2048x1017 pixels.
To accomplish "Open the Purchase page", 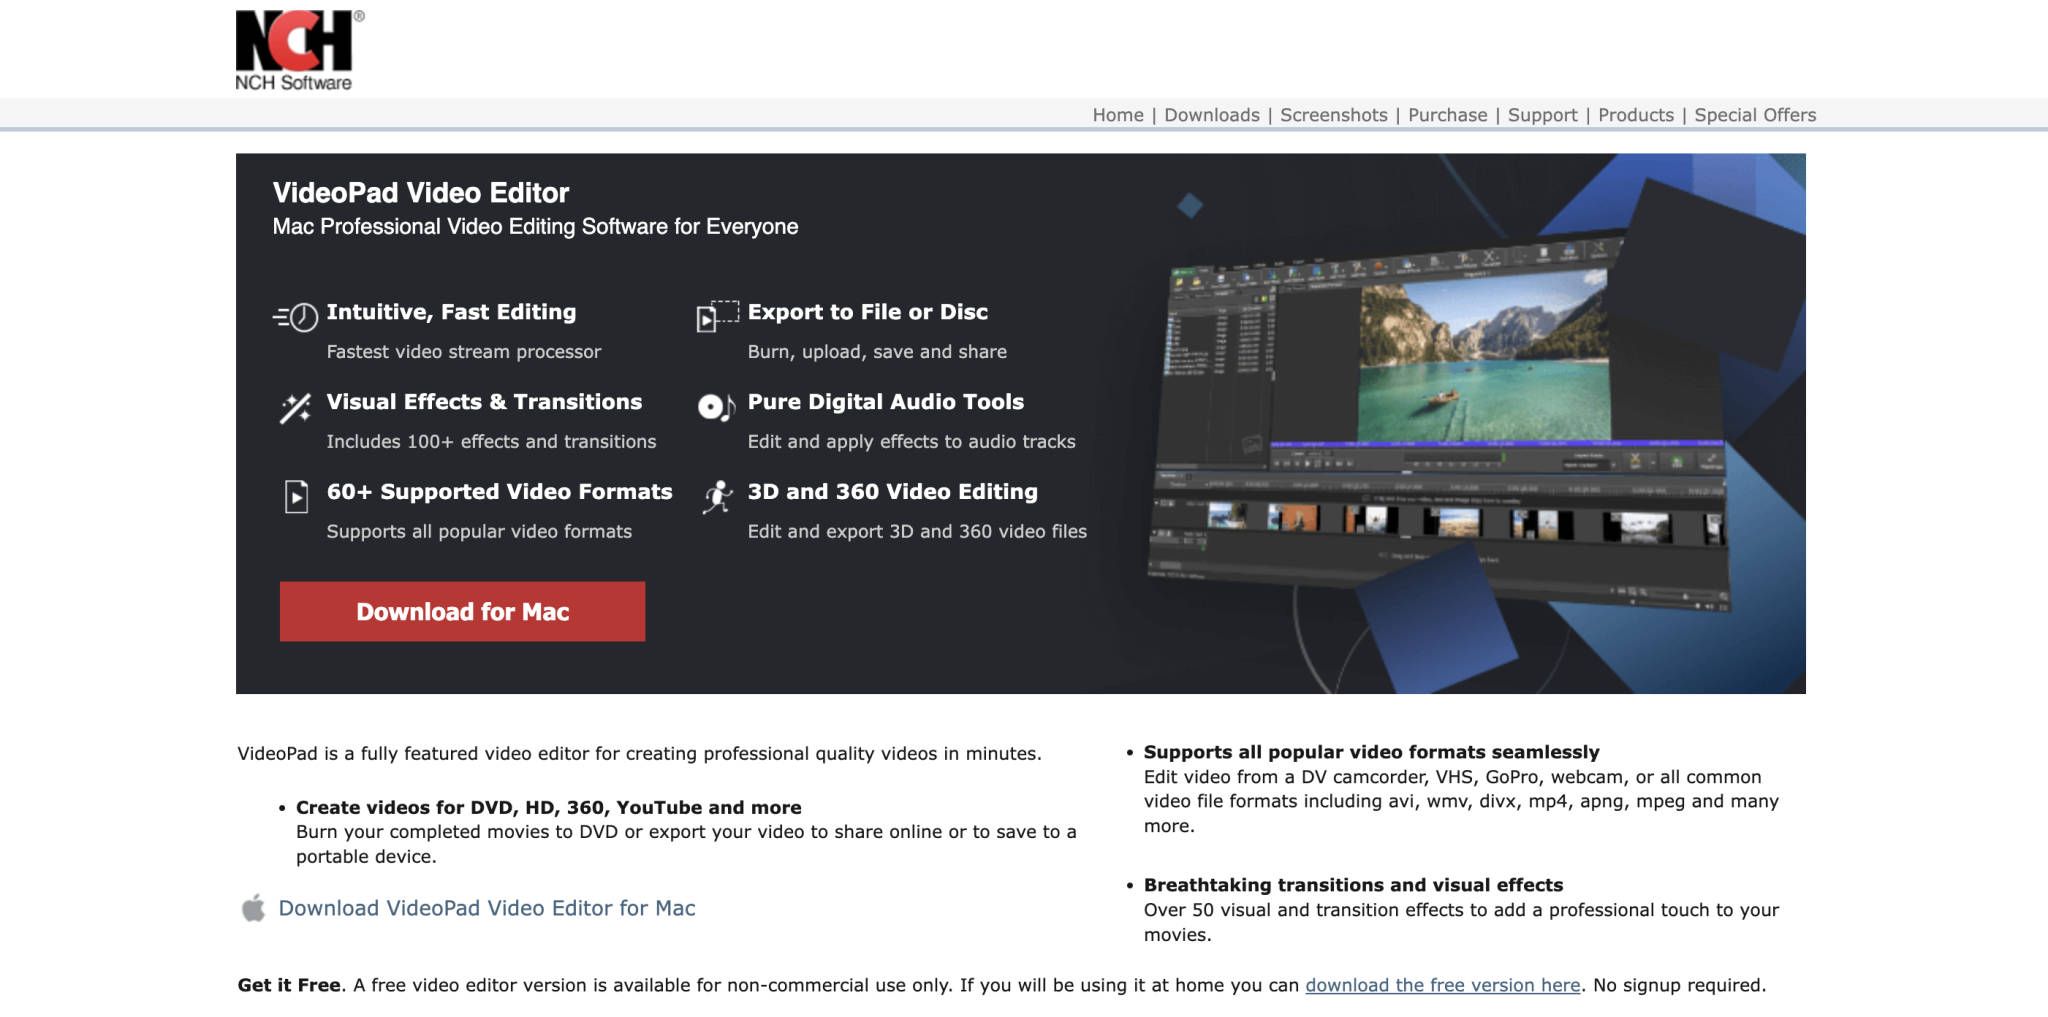I will 1445,115.
